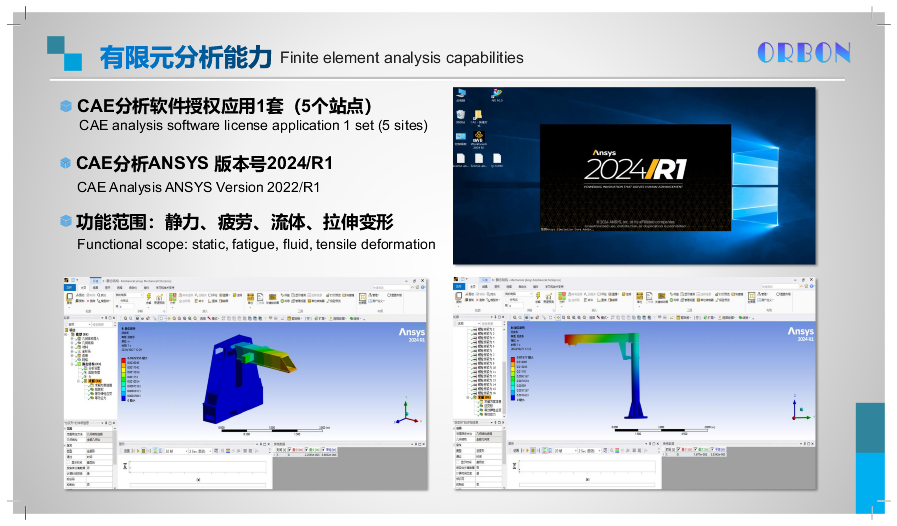Toggle the red series checkbox in crane tabular data

coord(680,451)
